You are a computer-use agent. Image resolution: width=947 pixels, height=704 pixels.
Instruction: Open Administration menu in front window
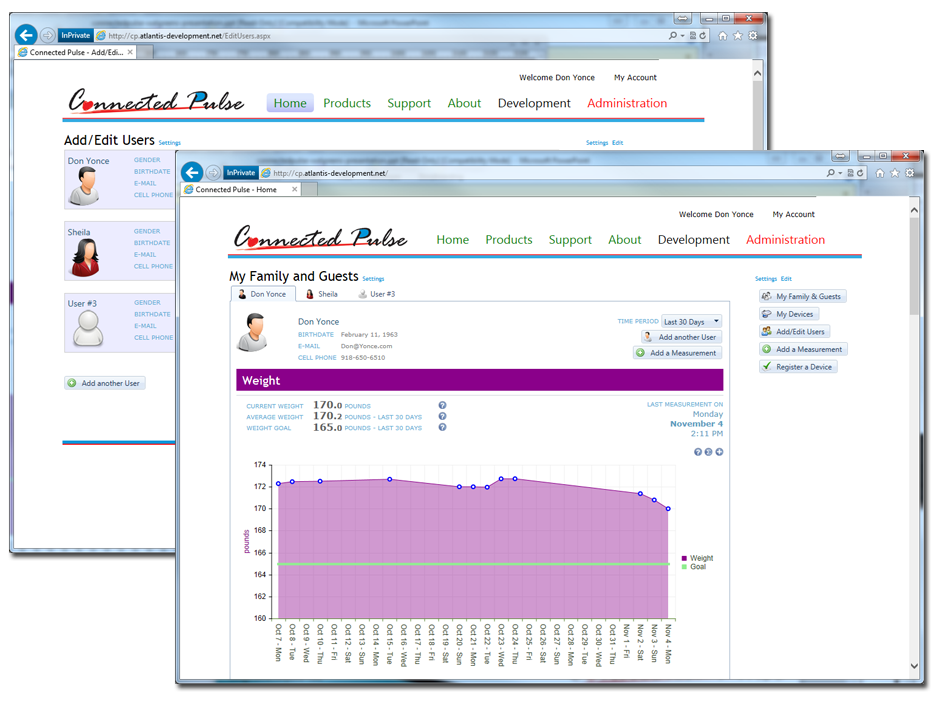(785, 240)
